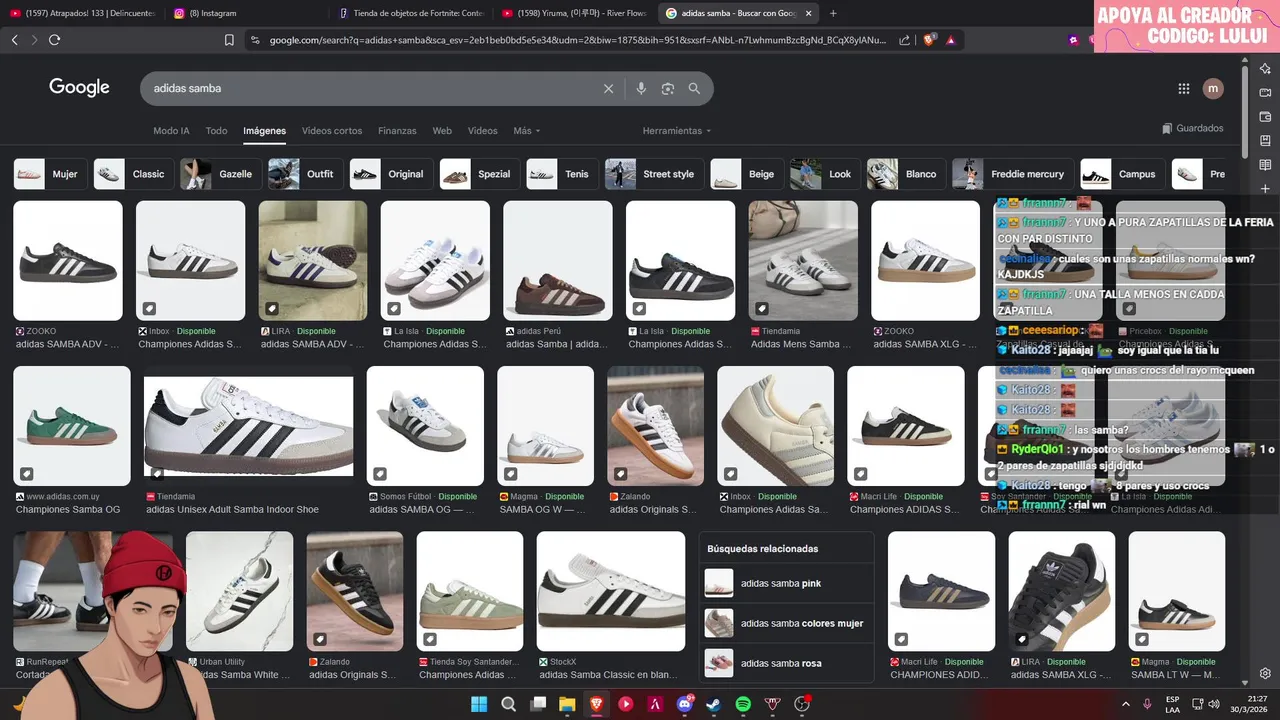Bookmark this page from the address bar
This screenshot has width=1280, height=720.
click(x=229, y=40)
